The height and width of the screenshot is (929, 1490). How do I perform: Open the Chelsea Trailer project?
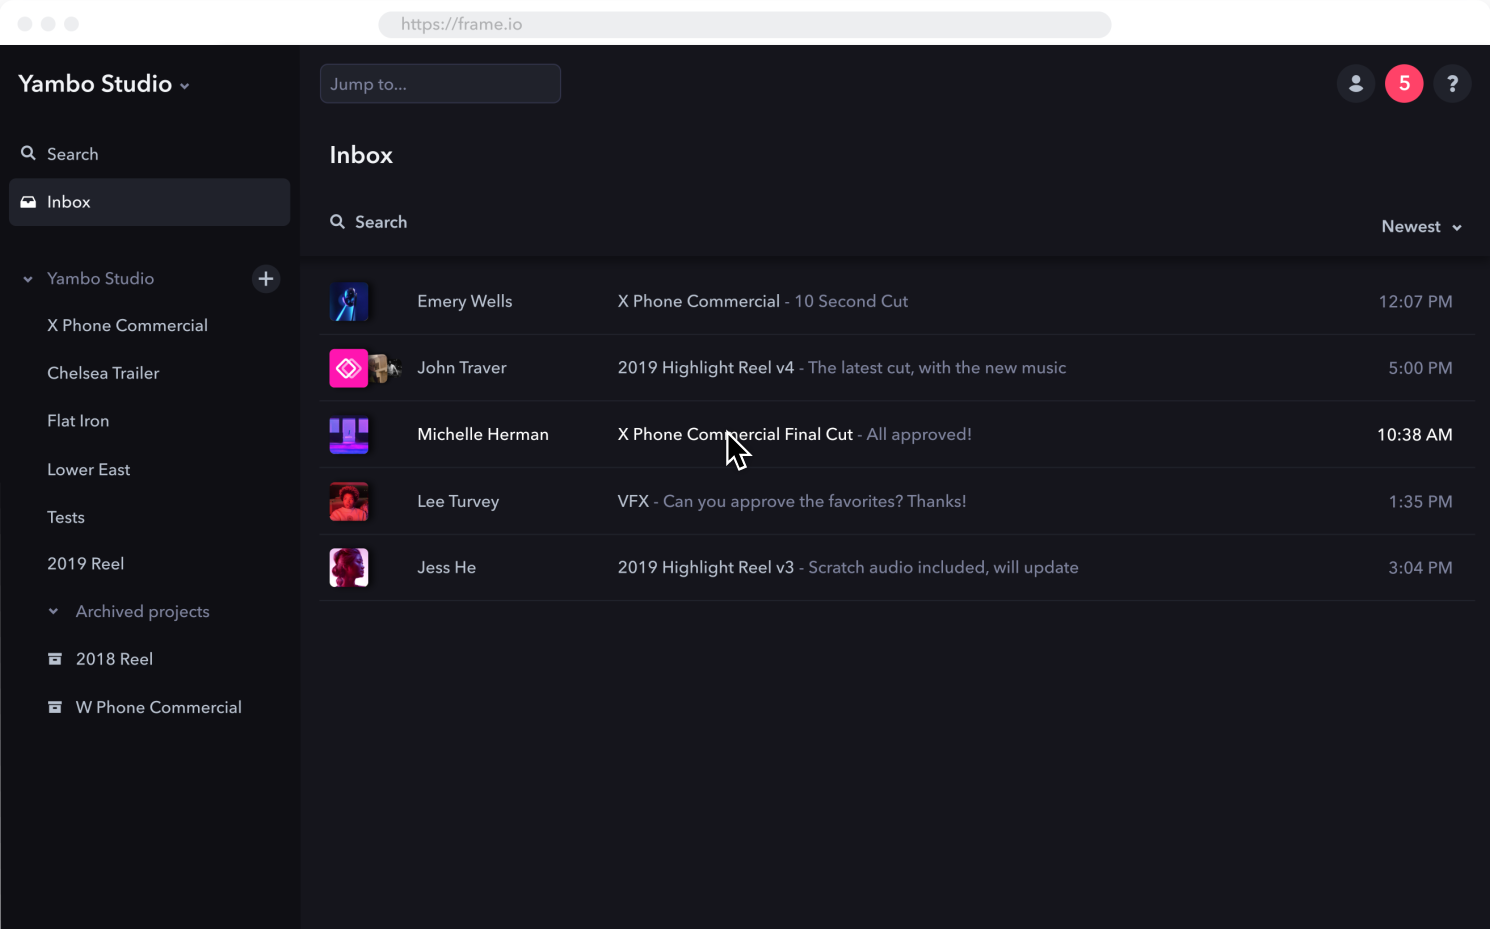(x=103, y=373)
